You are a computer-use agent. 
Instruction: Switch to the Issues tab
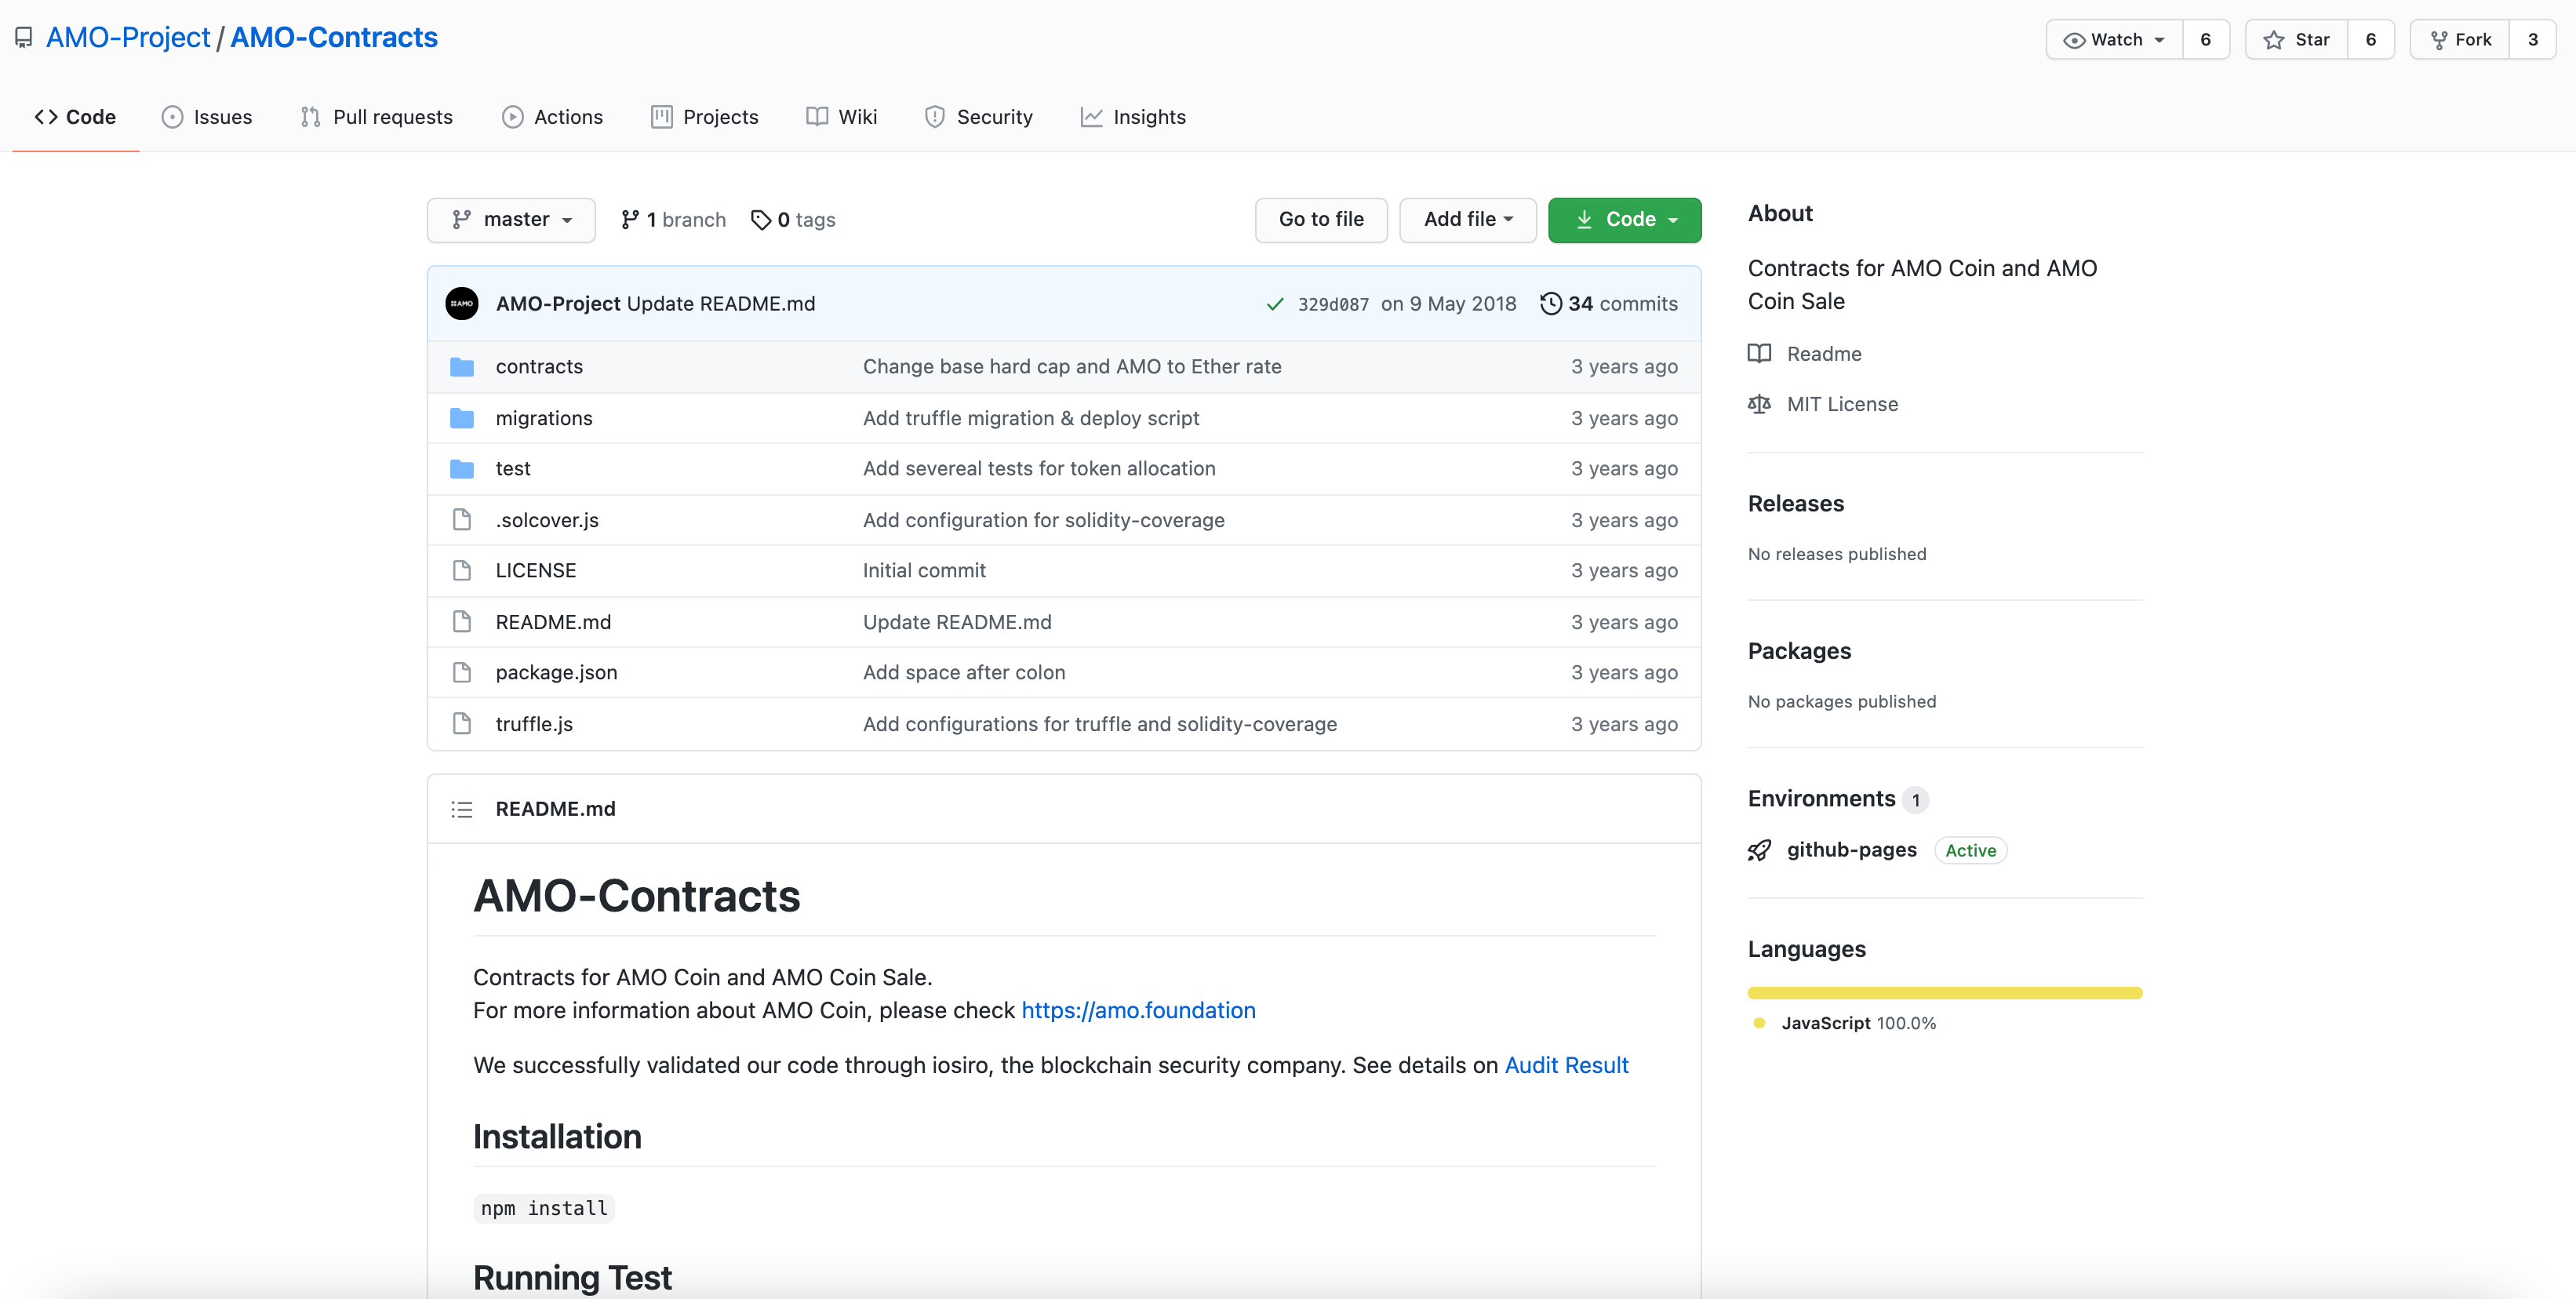tap(207, 117)
